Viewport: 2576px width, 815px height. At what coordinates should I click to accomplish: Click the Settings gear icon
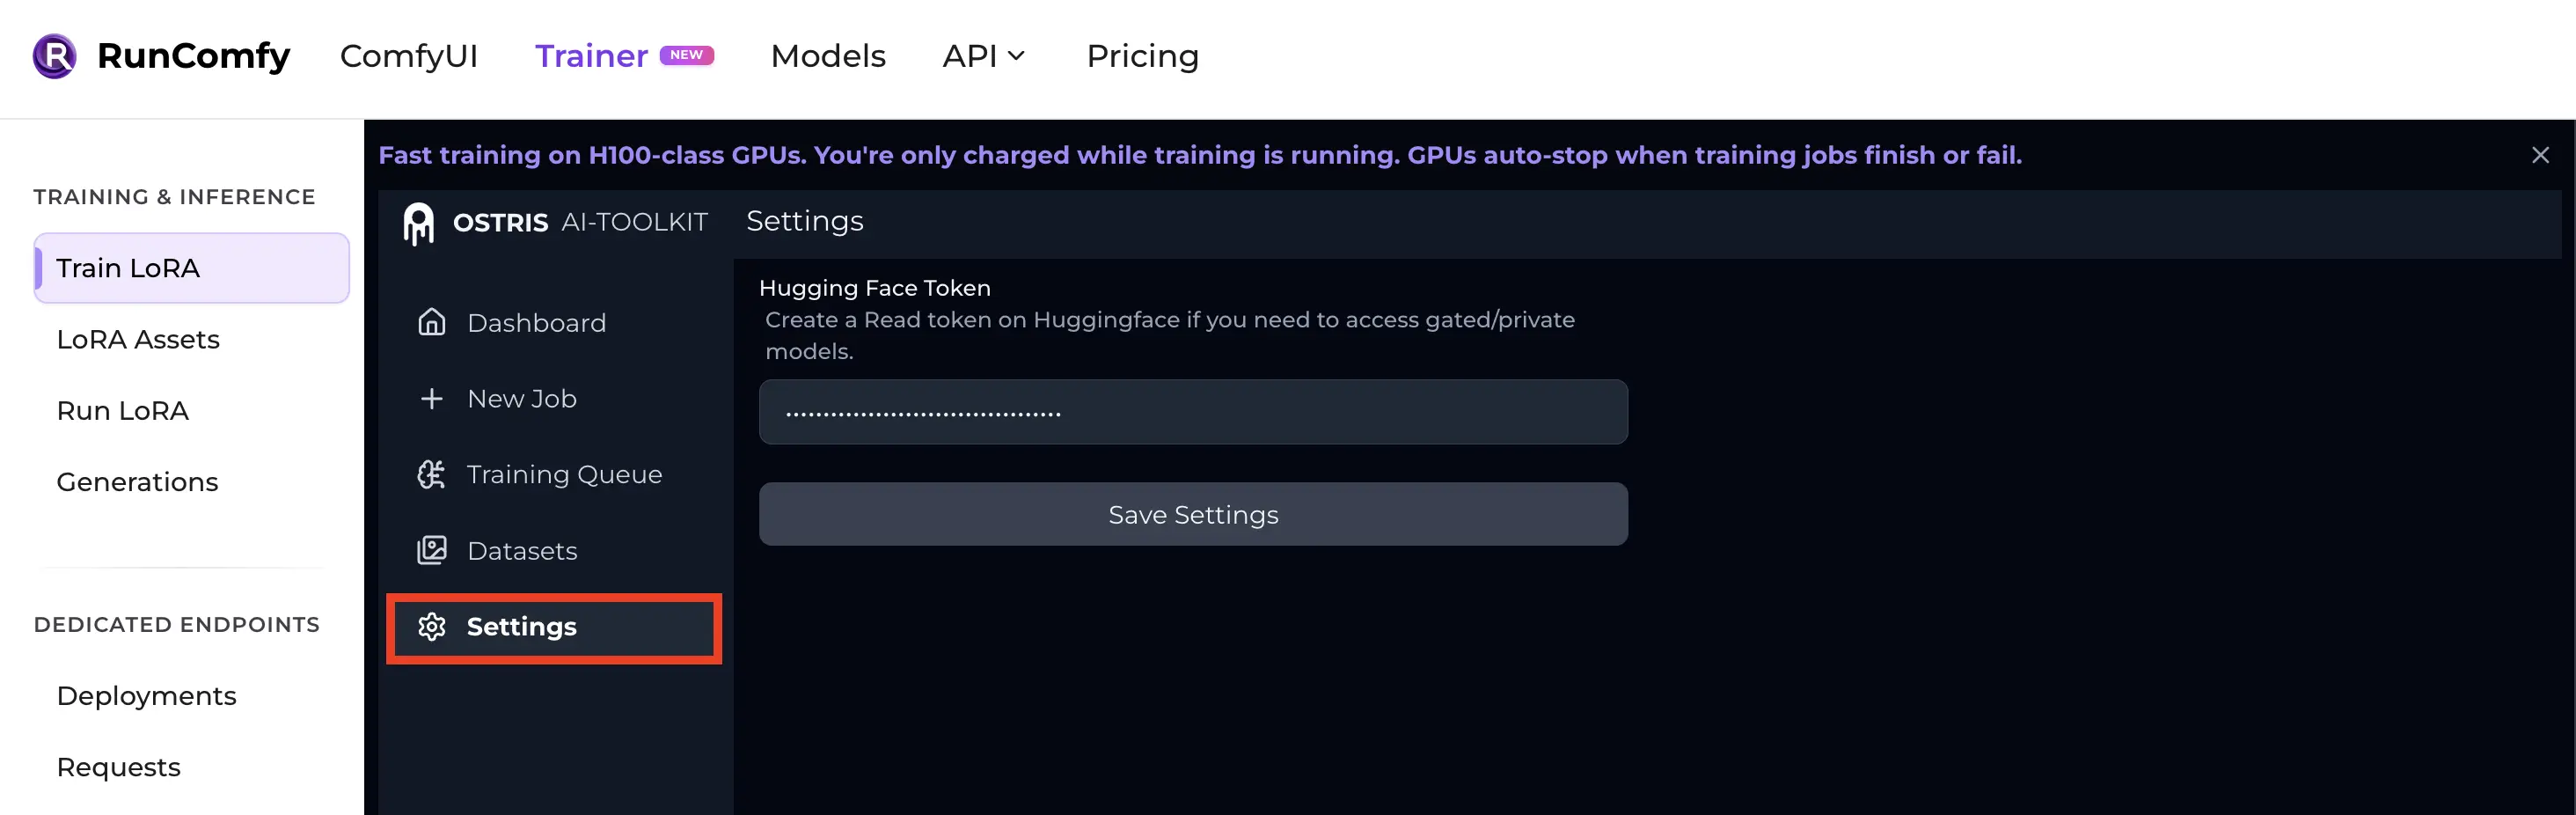[x=432, y=626]
